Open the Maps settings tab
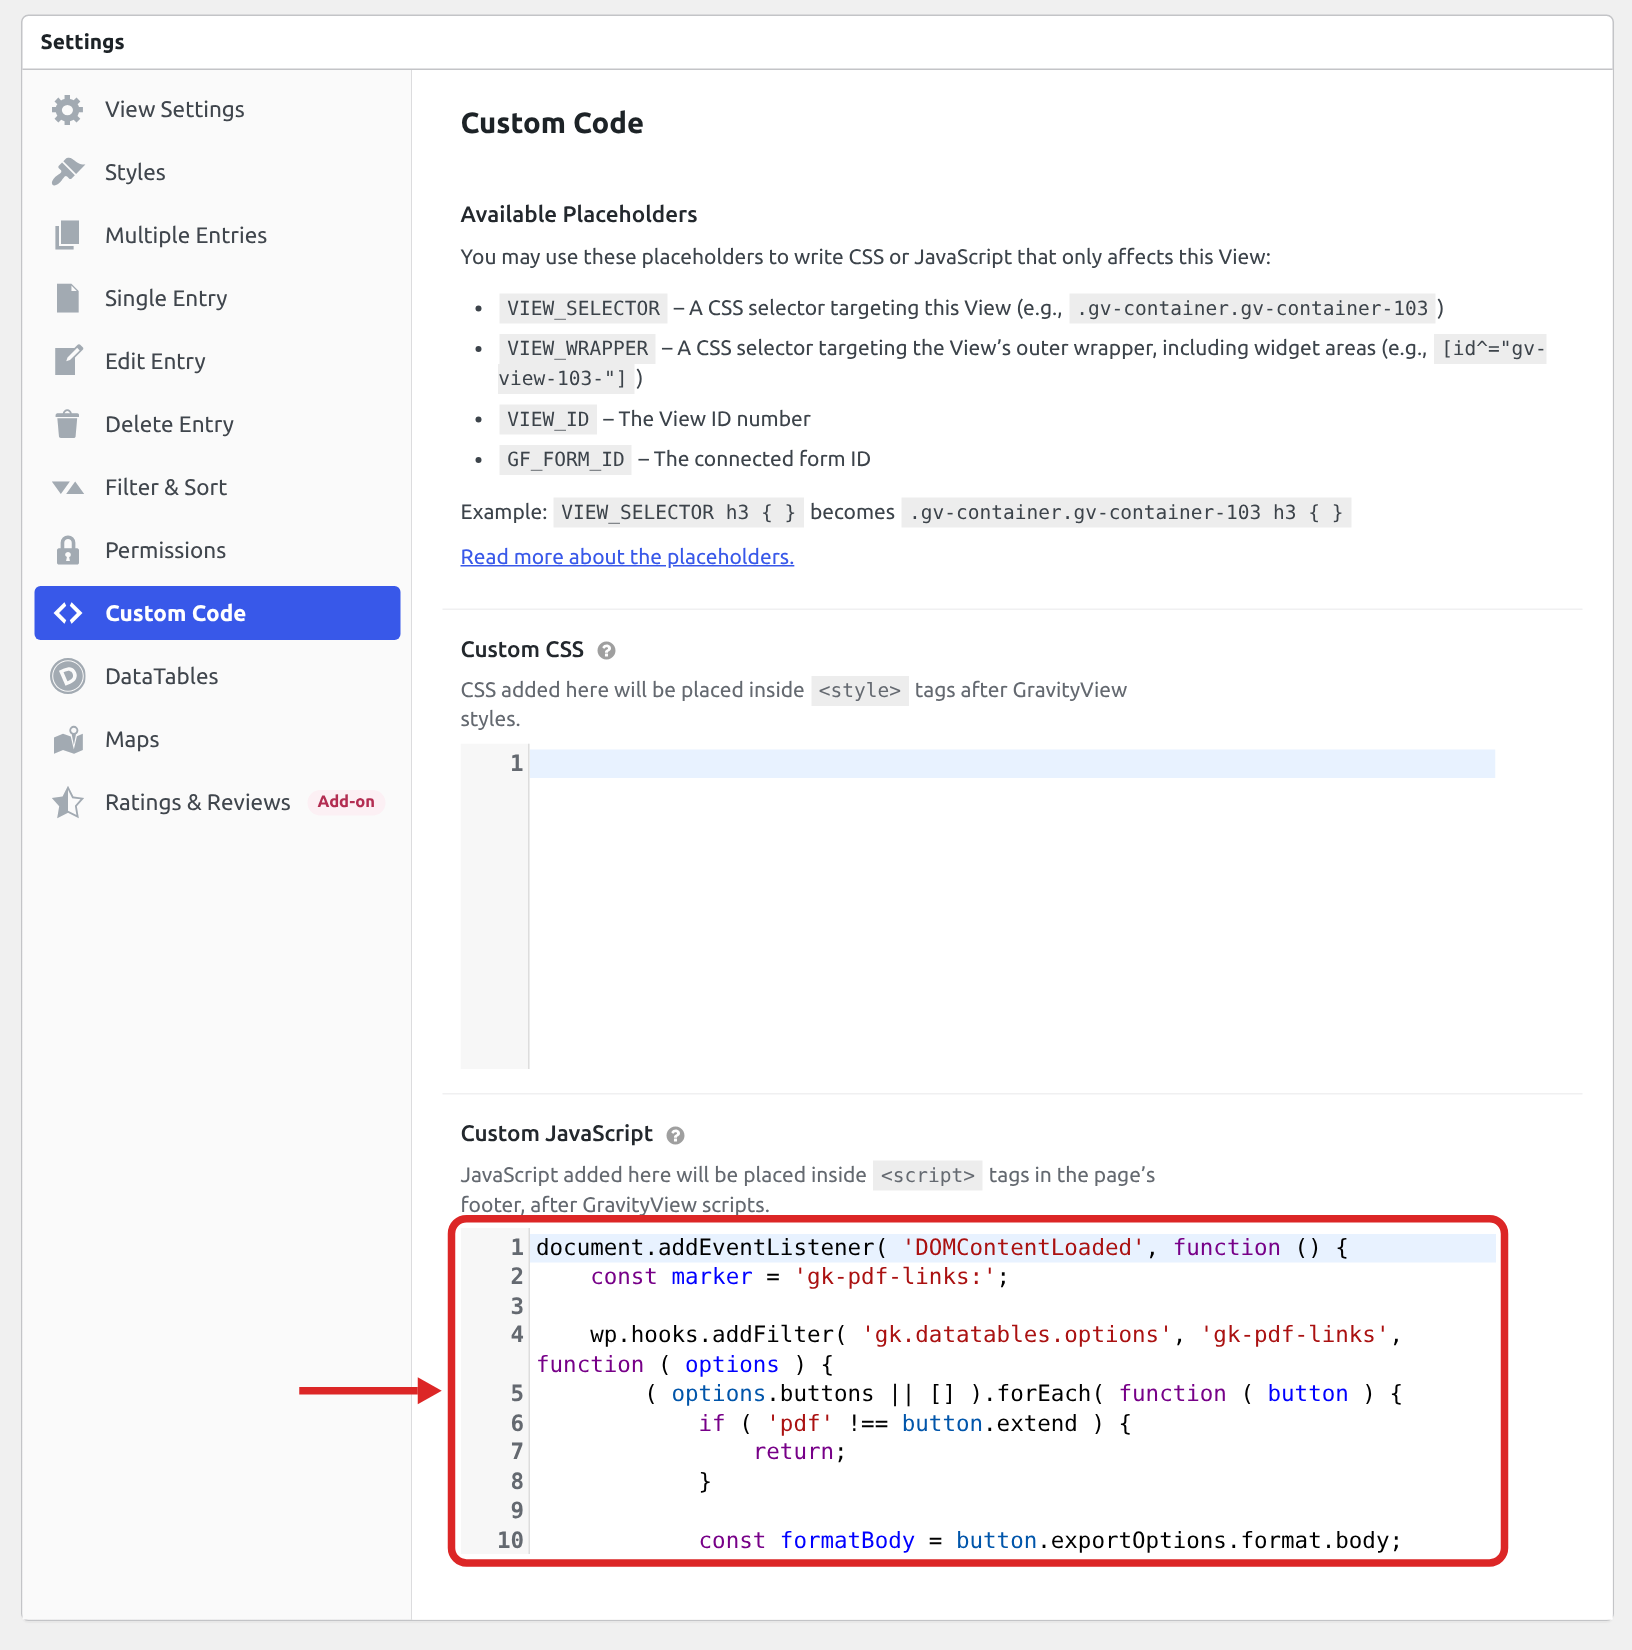Viewport: 1632px width, 1650px height. point(217,739)
